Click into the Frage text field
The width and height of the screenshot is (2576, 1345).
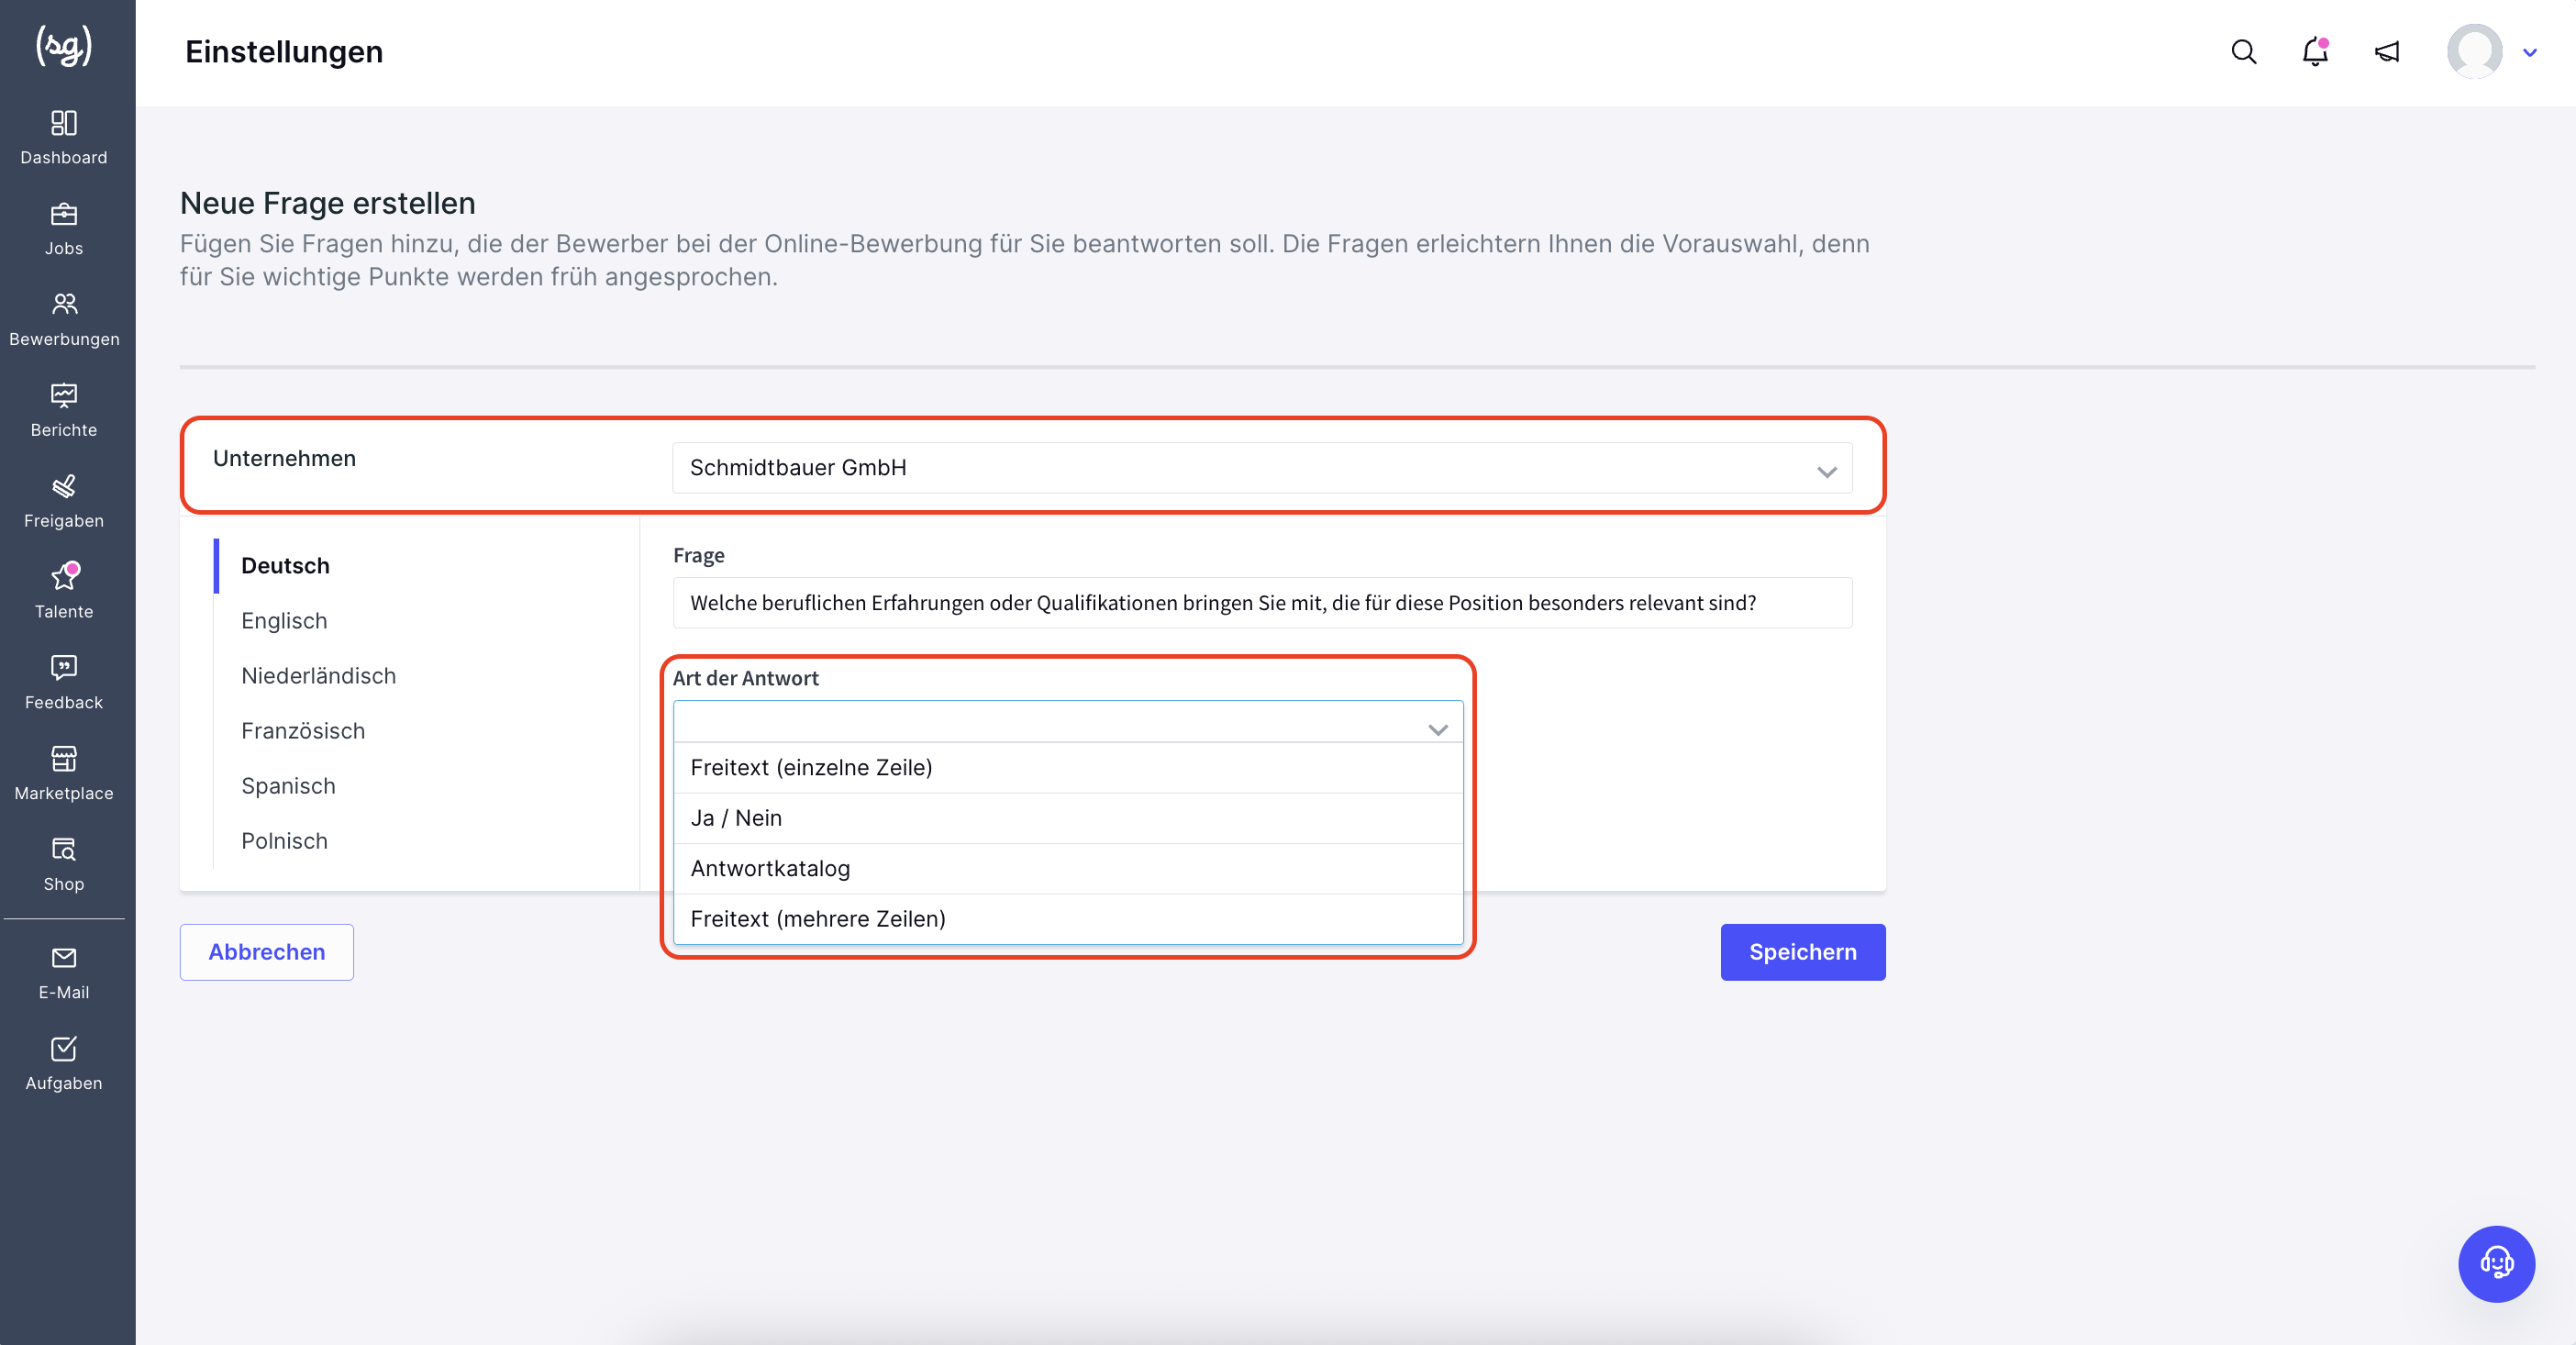tap(1262, 602)
